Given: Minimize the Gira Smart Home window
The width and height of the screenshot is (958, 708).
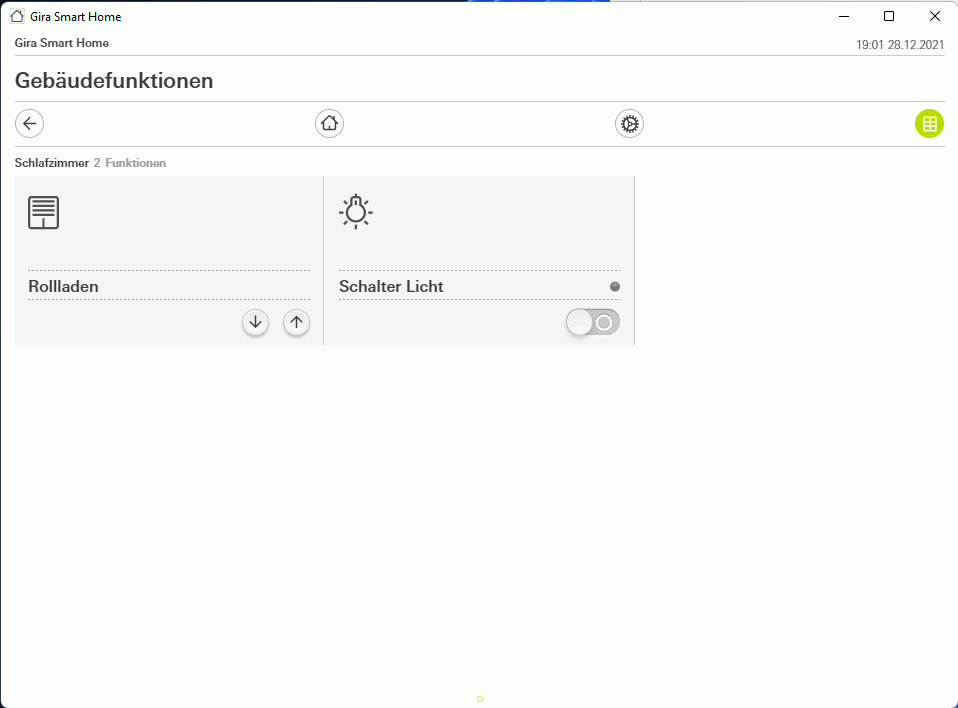Looking at the screenshot, I should pyautogui.click(x=844, y=16).
